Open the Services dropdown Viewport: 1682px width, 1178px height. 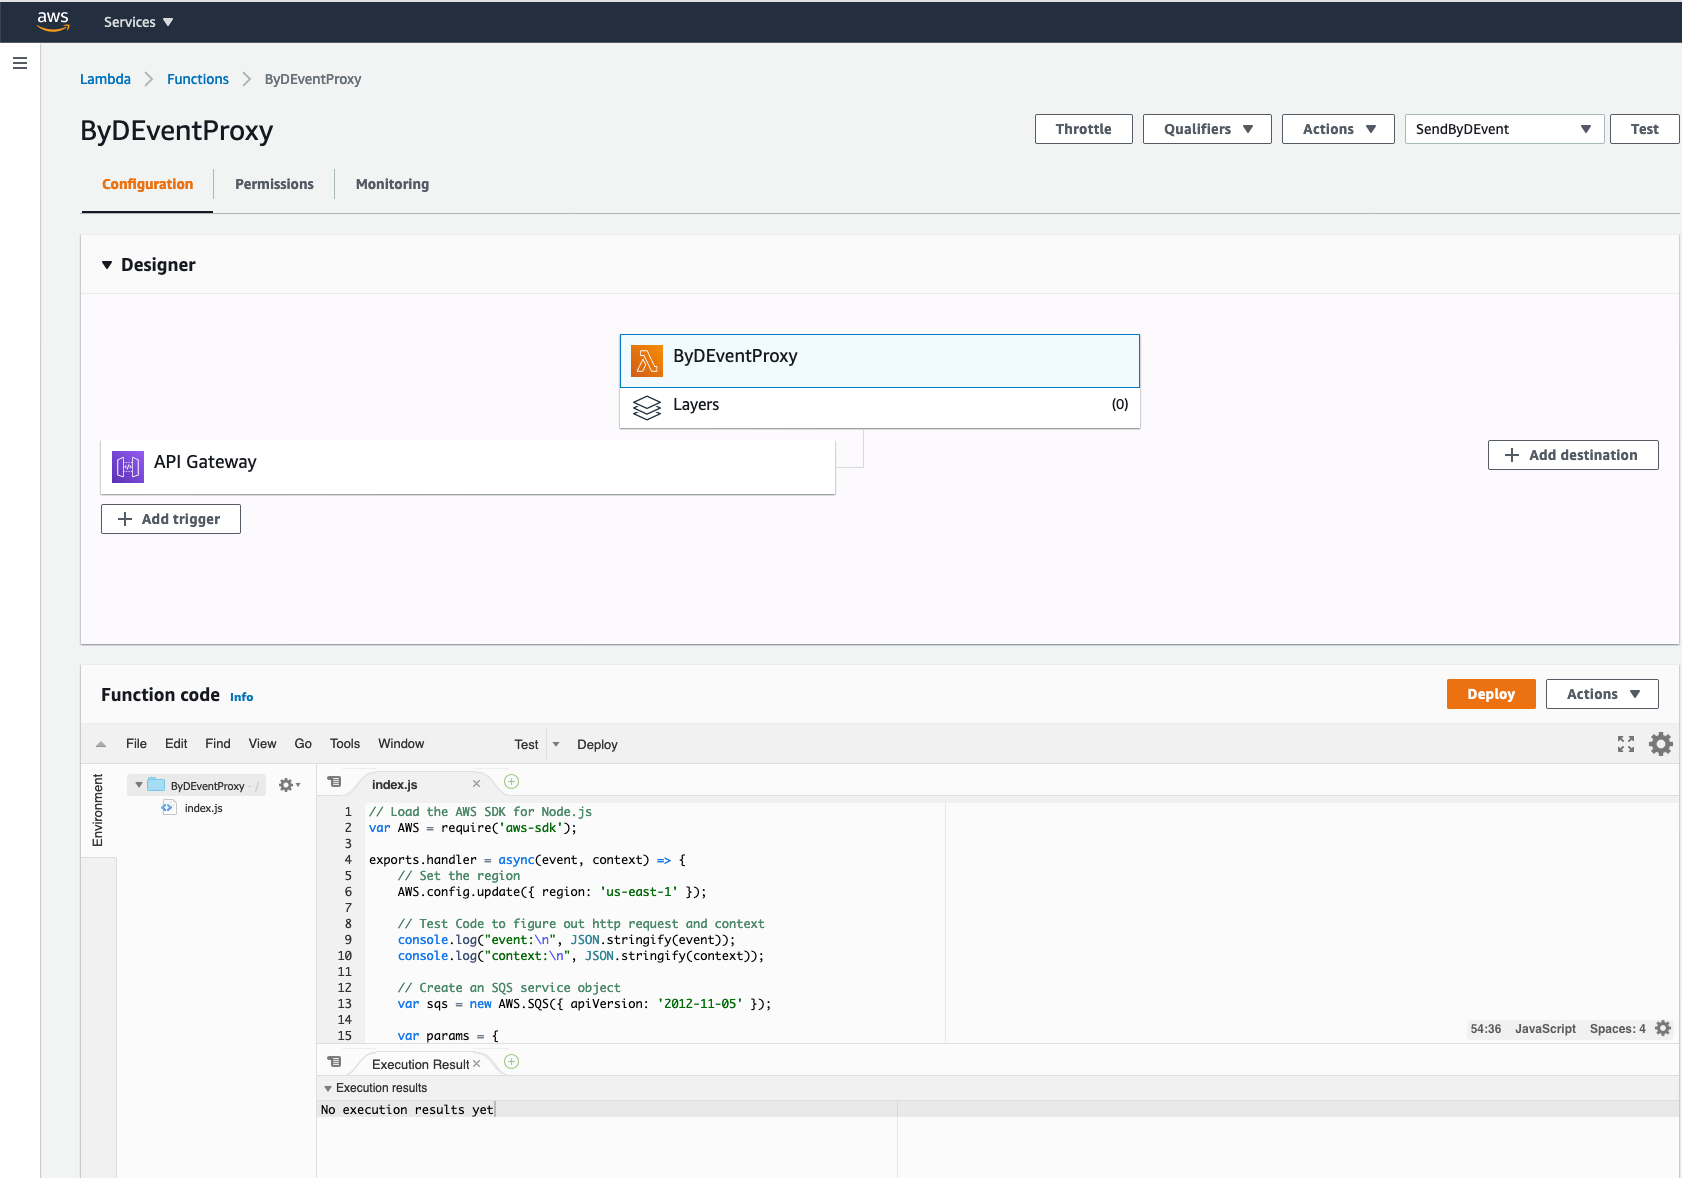(x=138, y=22)
